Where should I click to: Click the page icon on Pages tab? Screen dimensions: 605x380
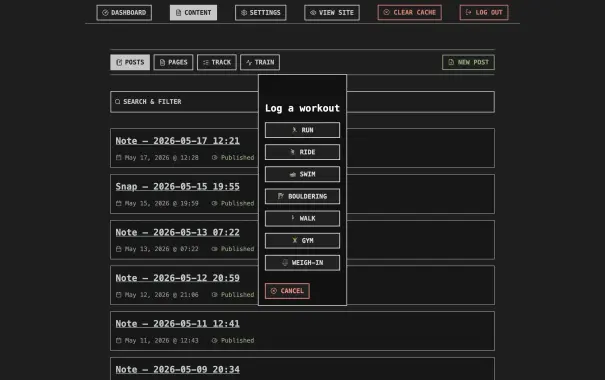162,62
